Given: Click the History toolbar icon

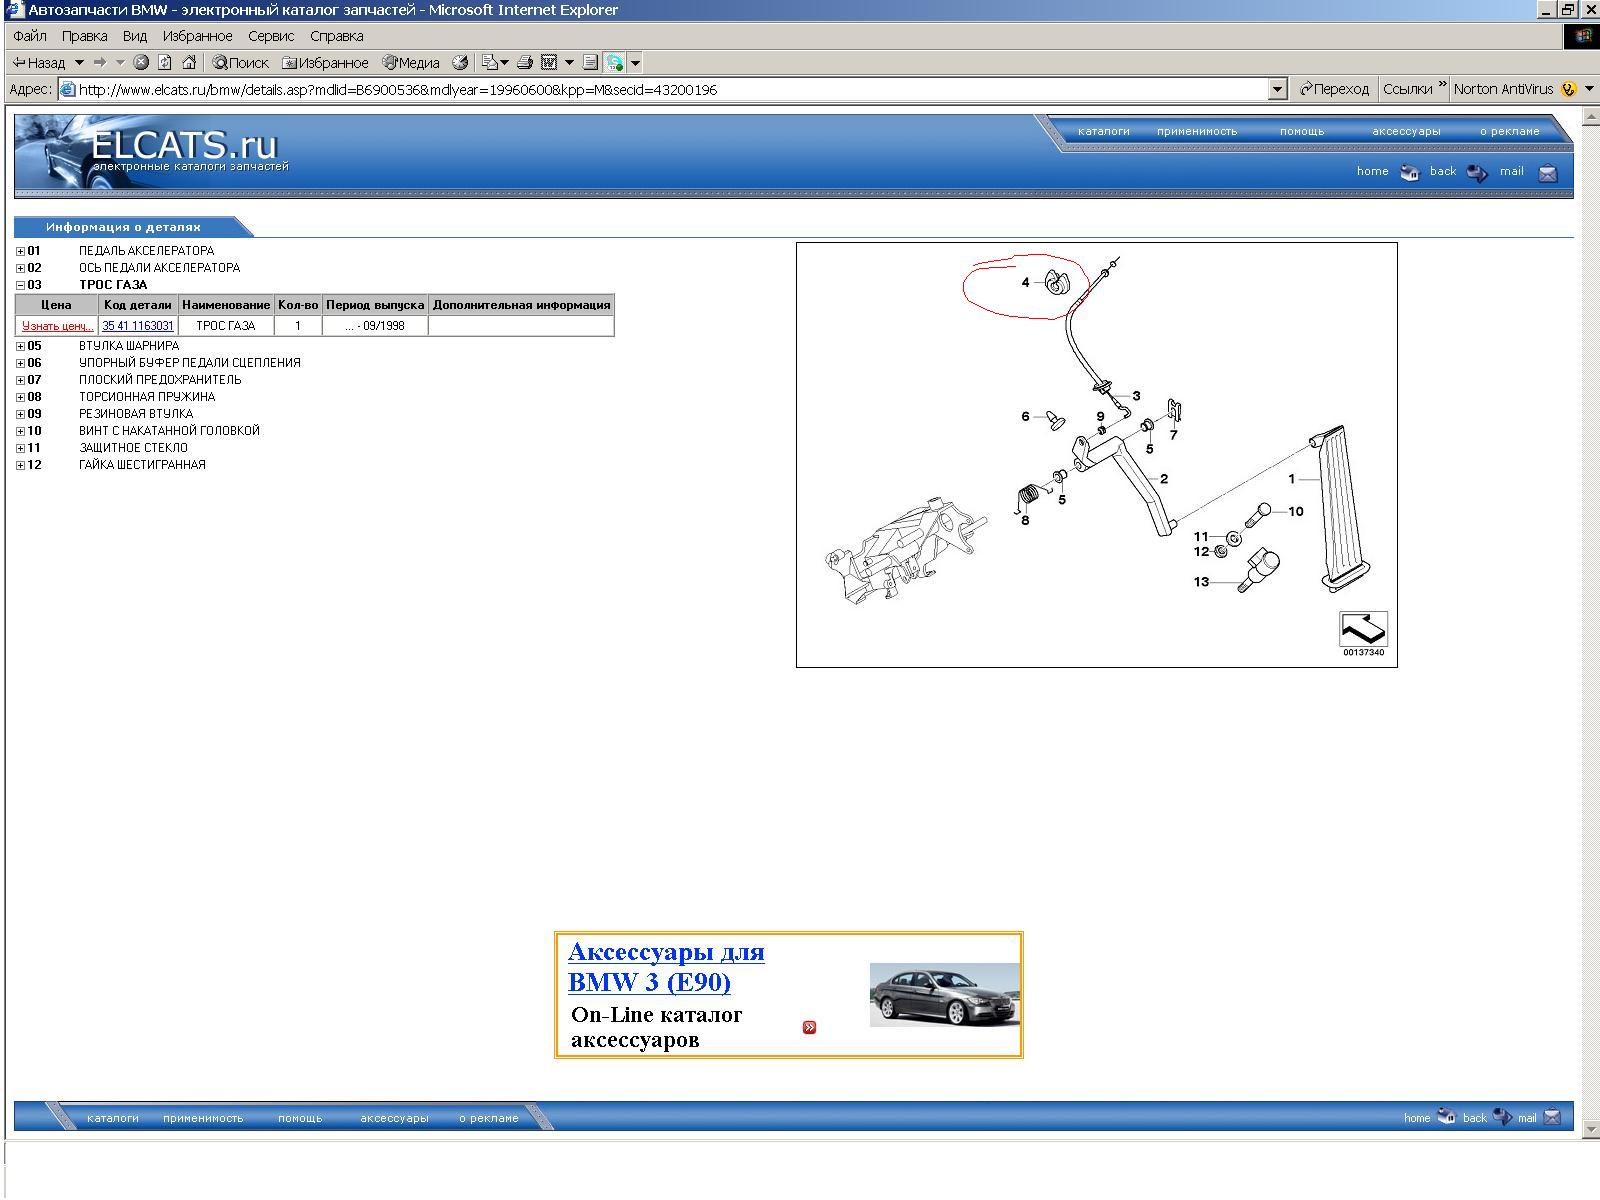Looking at the screenshot, I should point(460,62).
